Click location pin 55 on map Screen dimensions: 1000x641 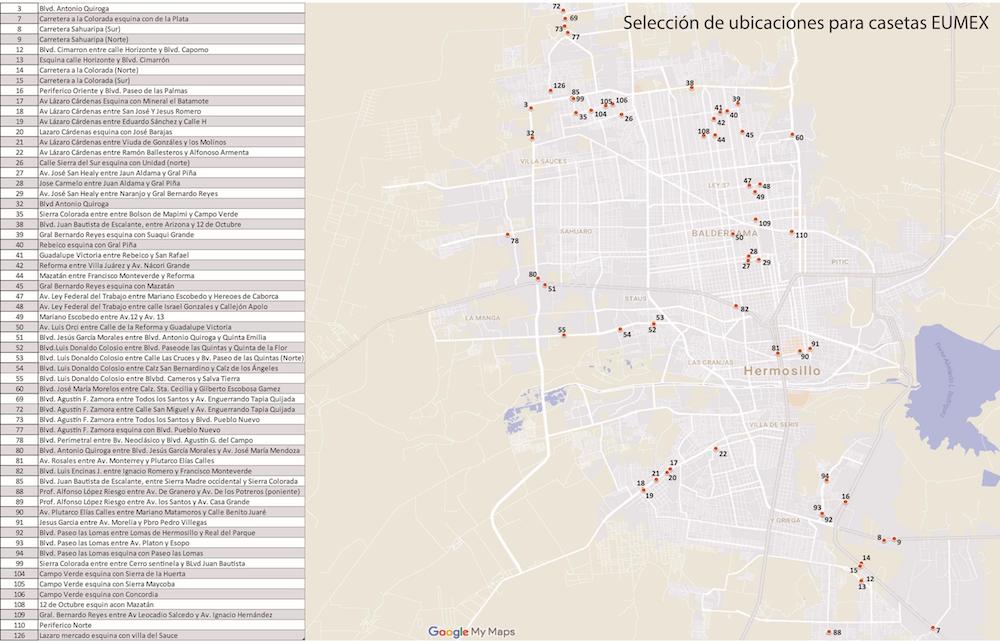click(564, 336)
